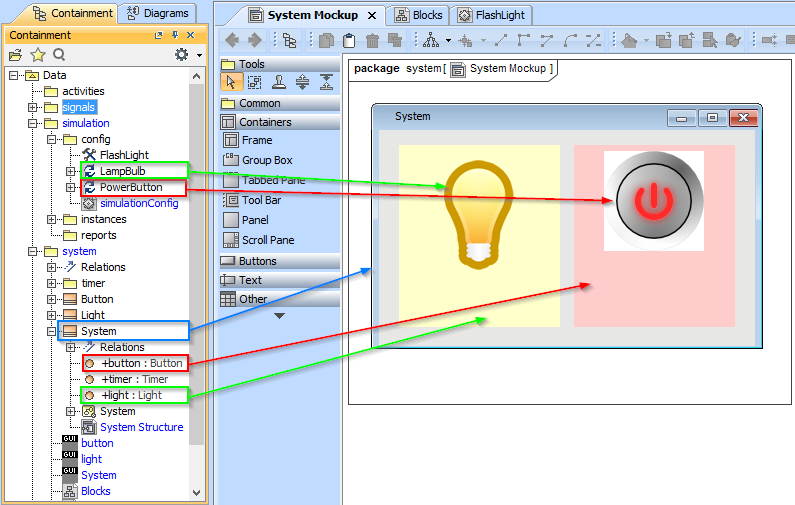
Task: Expand the Buttons palette group
Action: click(258, 261)
